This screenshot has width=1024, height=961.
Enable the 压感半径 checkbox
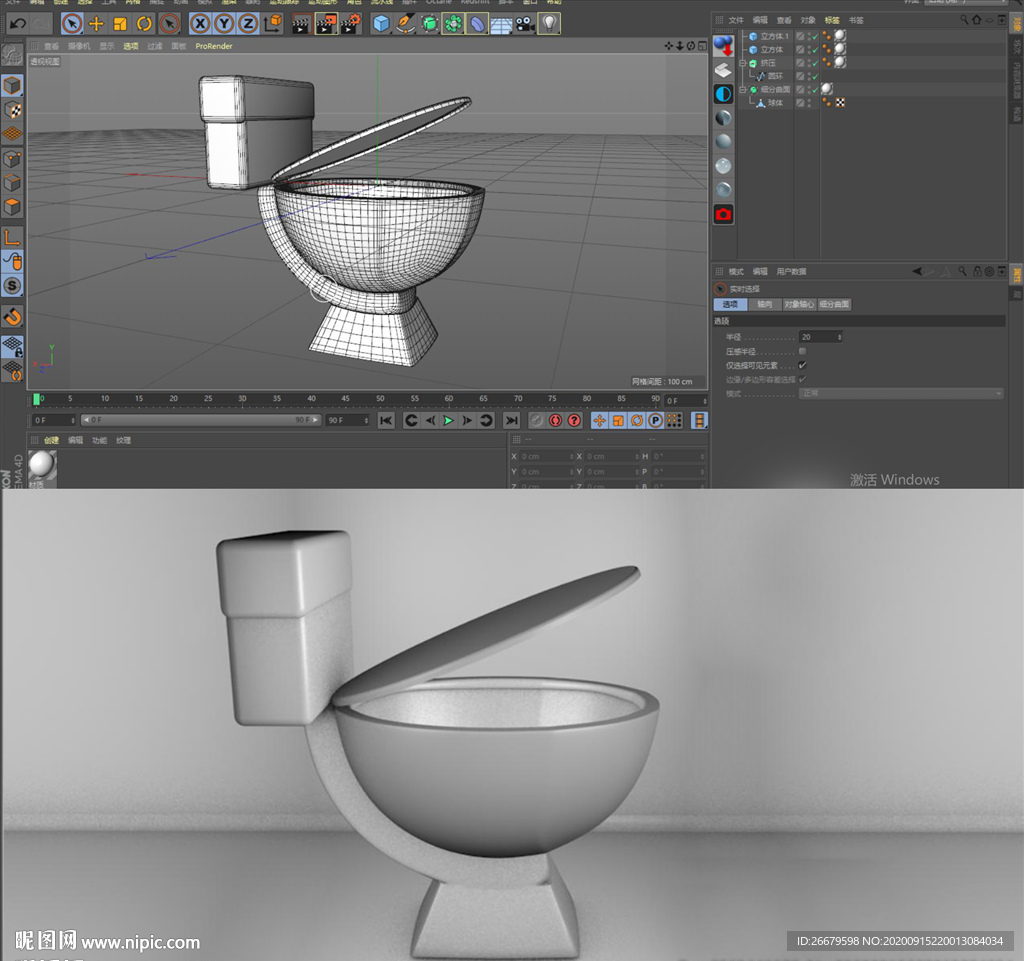click(x=802, y=352)
